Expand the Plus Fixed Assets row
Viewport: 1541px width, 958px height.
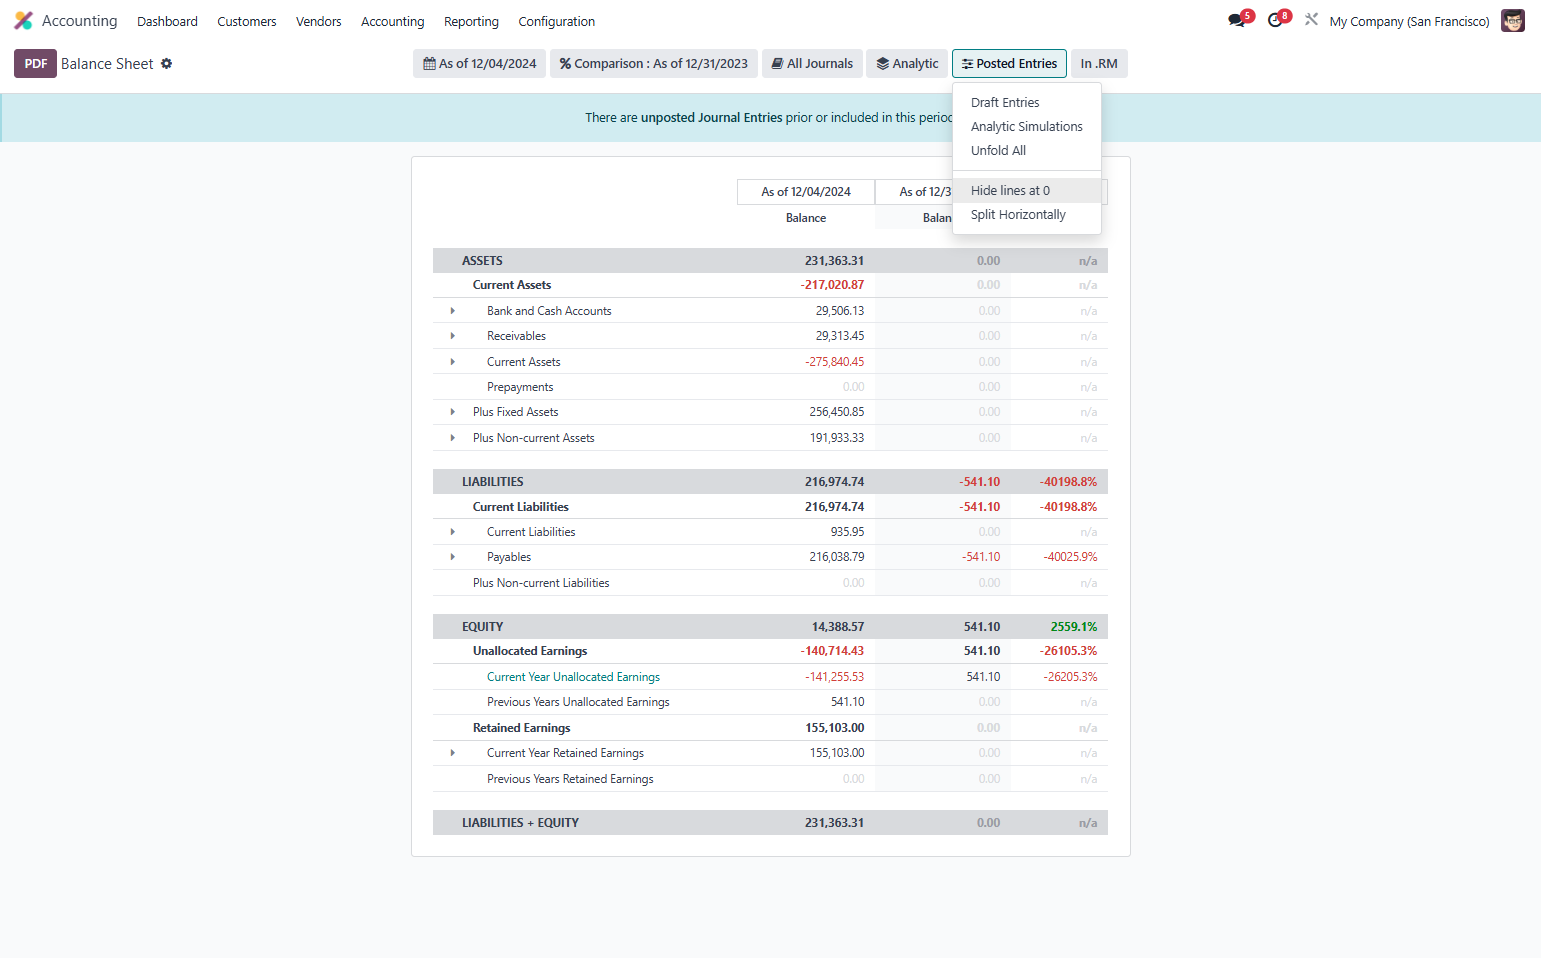[x=453, y=412]
